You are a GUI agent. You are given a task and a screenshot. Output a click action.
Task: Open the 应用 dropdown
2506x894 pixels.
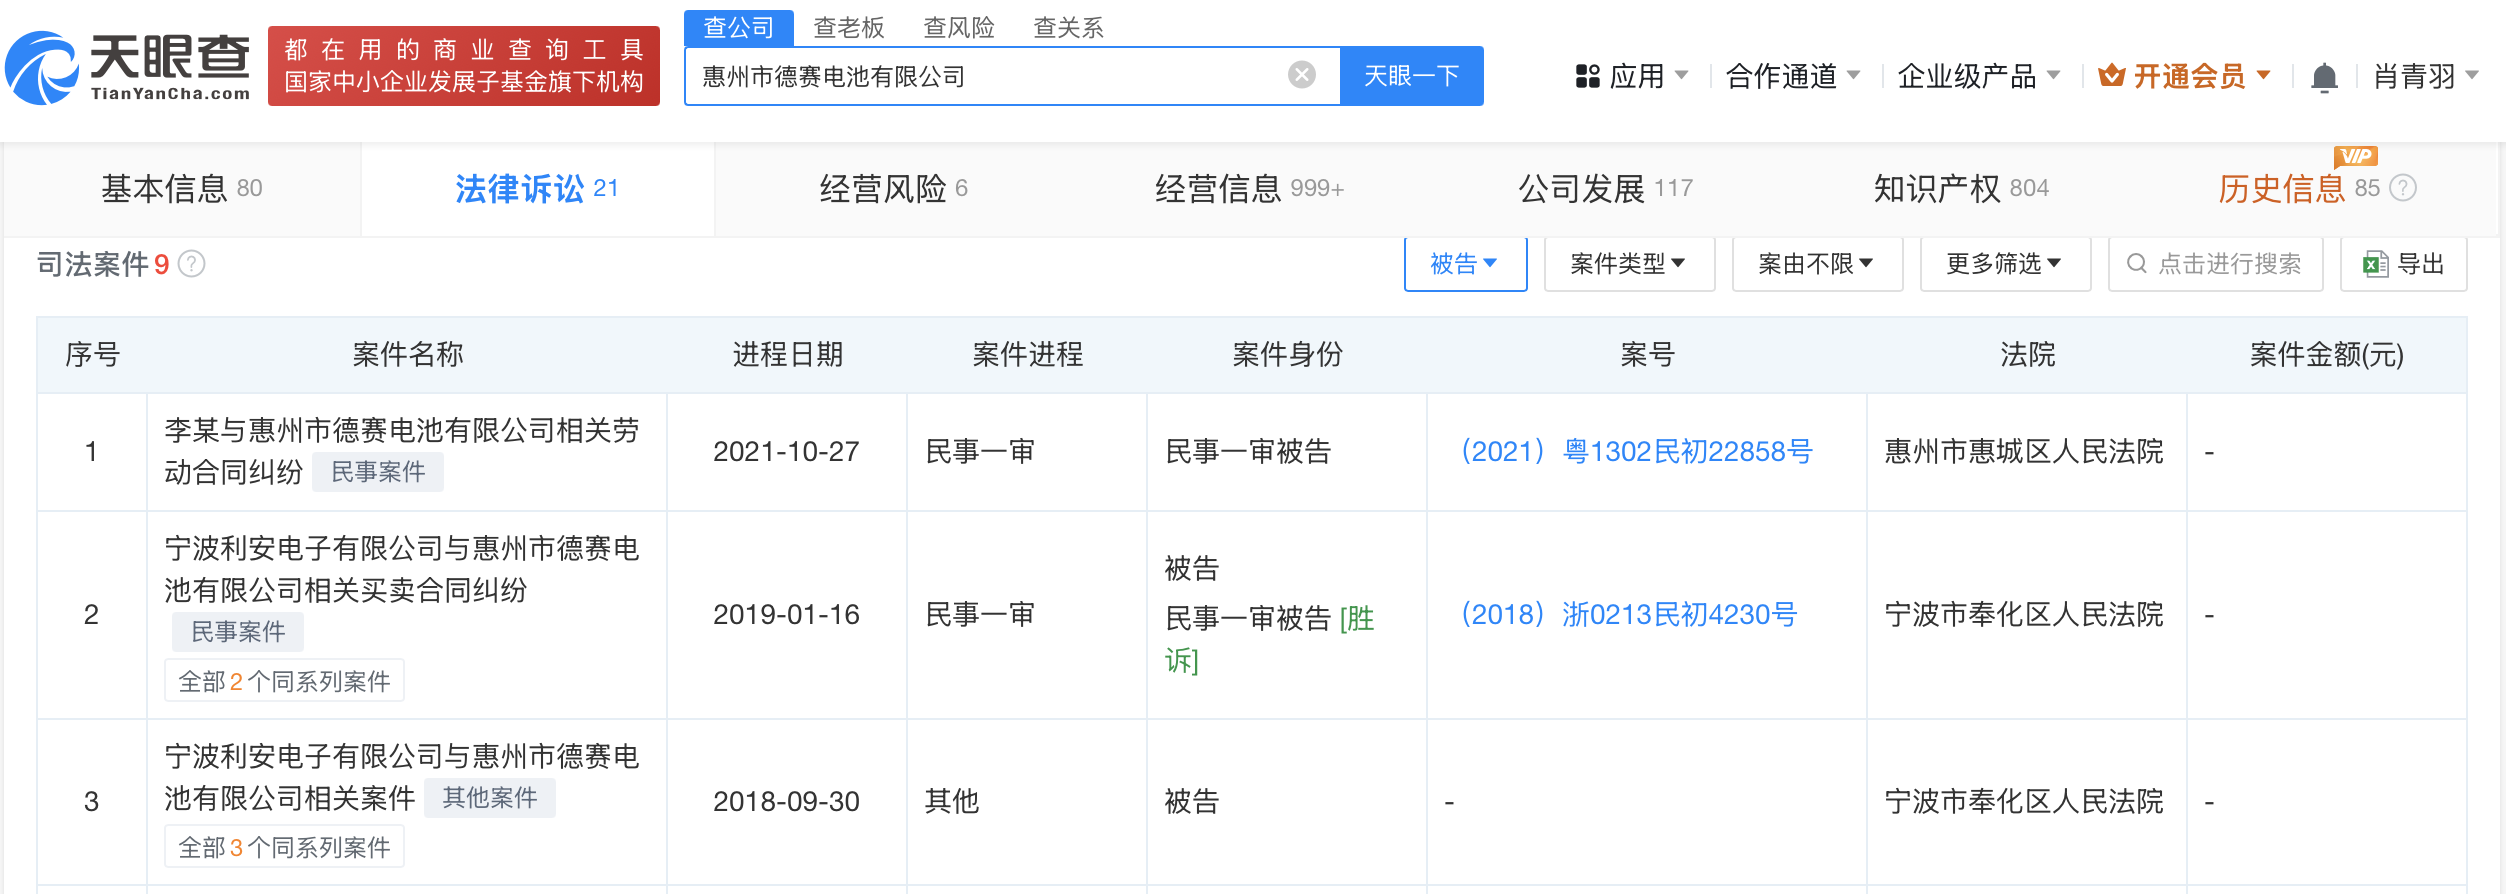(x=1632, y=76)
